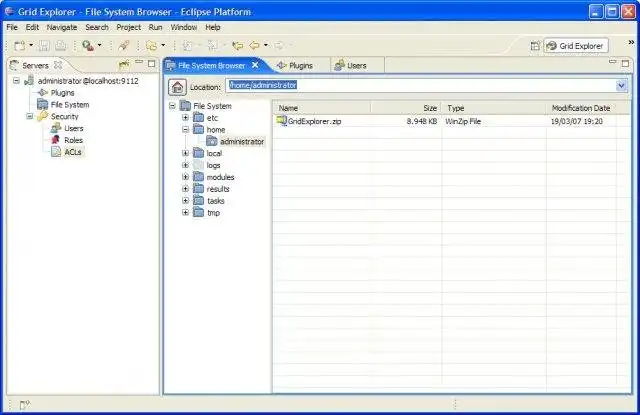Expand the local folder
The height and width of the screenshot is (415, 640).
pyautogui.click(x=185, y=153)
